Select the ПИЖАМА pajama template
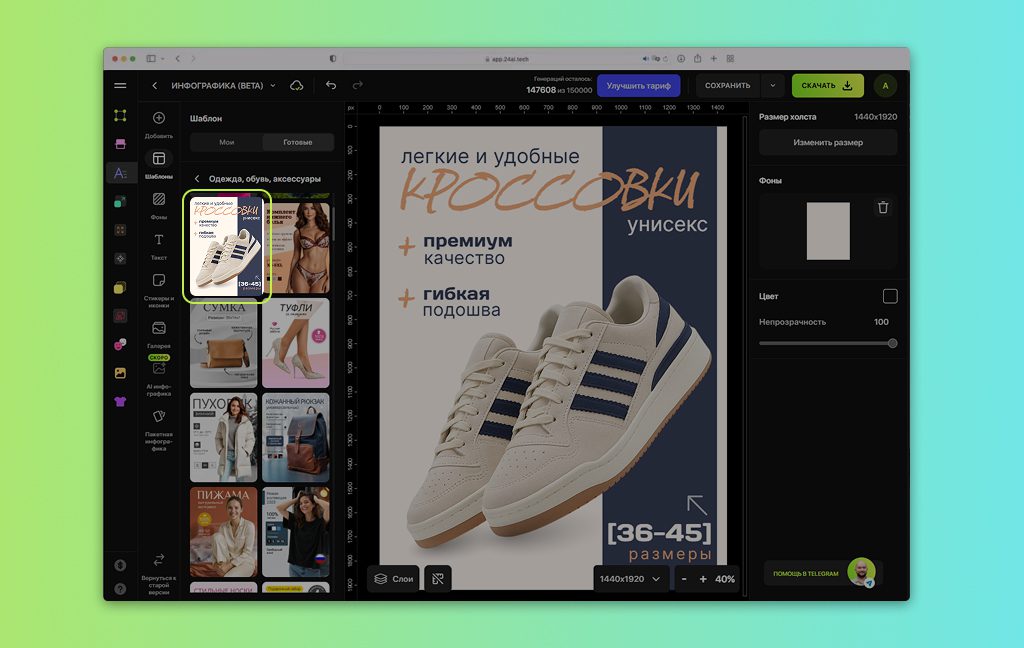This screenshot has width=1024, height=648. (223, 532)
